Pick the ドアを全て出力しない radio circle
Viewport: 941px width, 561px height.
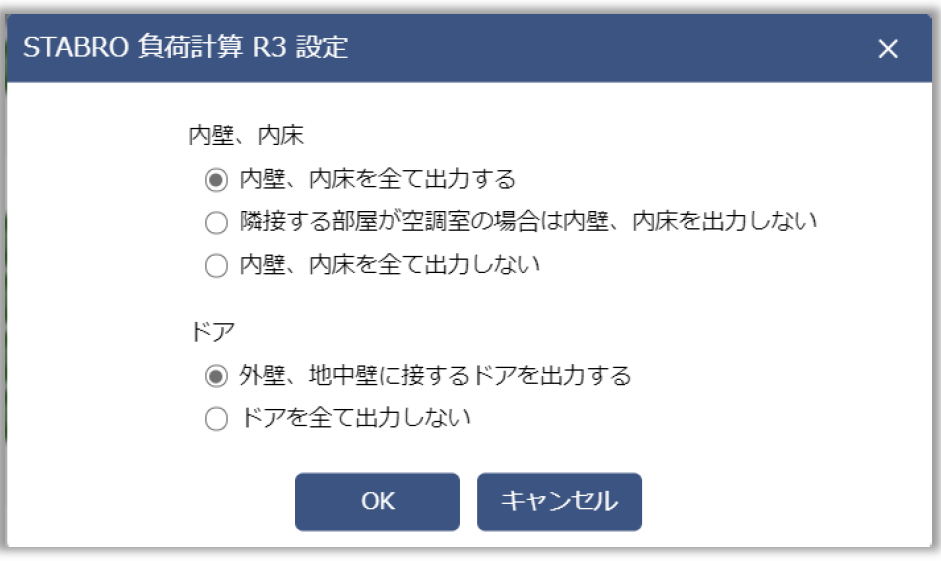coord(215,419)
